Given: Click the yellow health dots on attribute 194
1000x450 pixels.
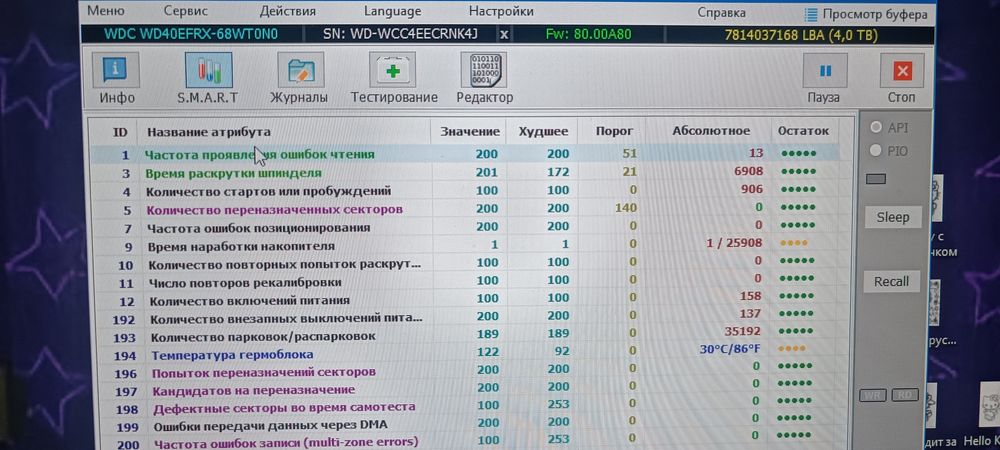Looking at the screenshot, I should 793,349.
